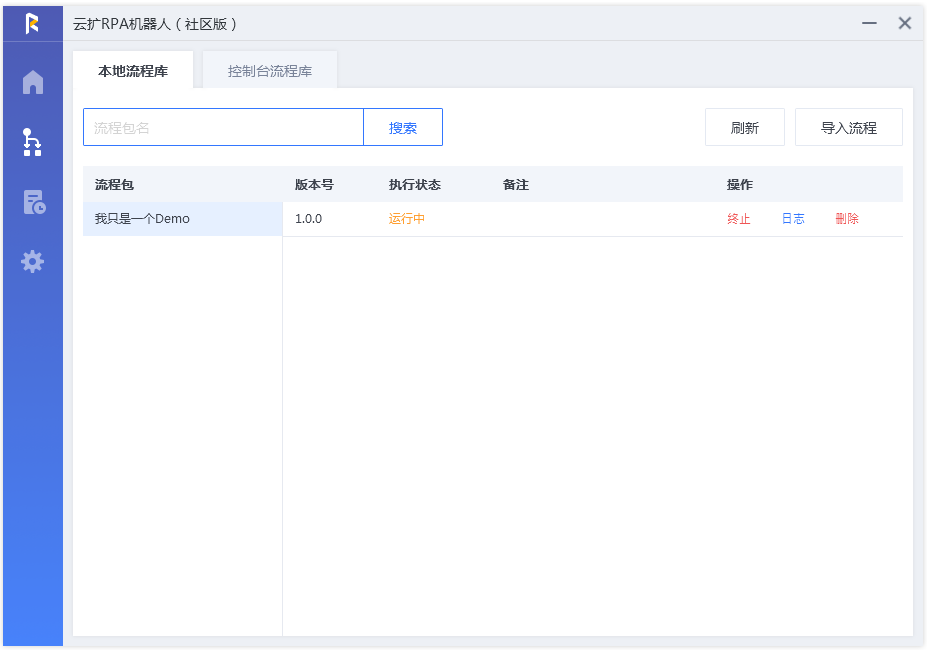Open the 日志 link for the Demo flow

point(793,219)
